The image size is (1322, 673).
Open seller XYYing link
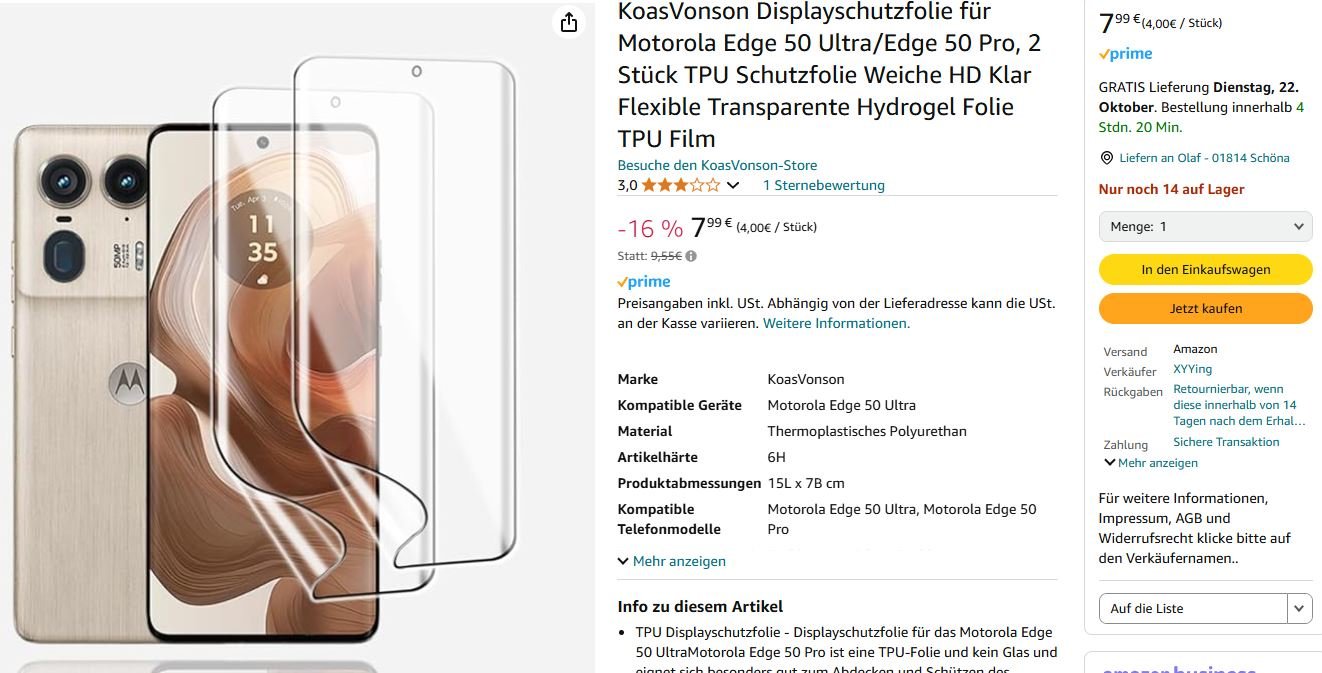click(1192, 369)
